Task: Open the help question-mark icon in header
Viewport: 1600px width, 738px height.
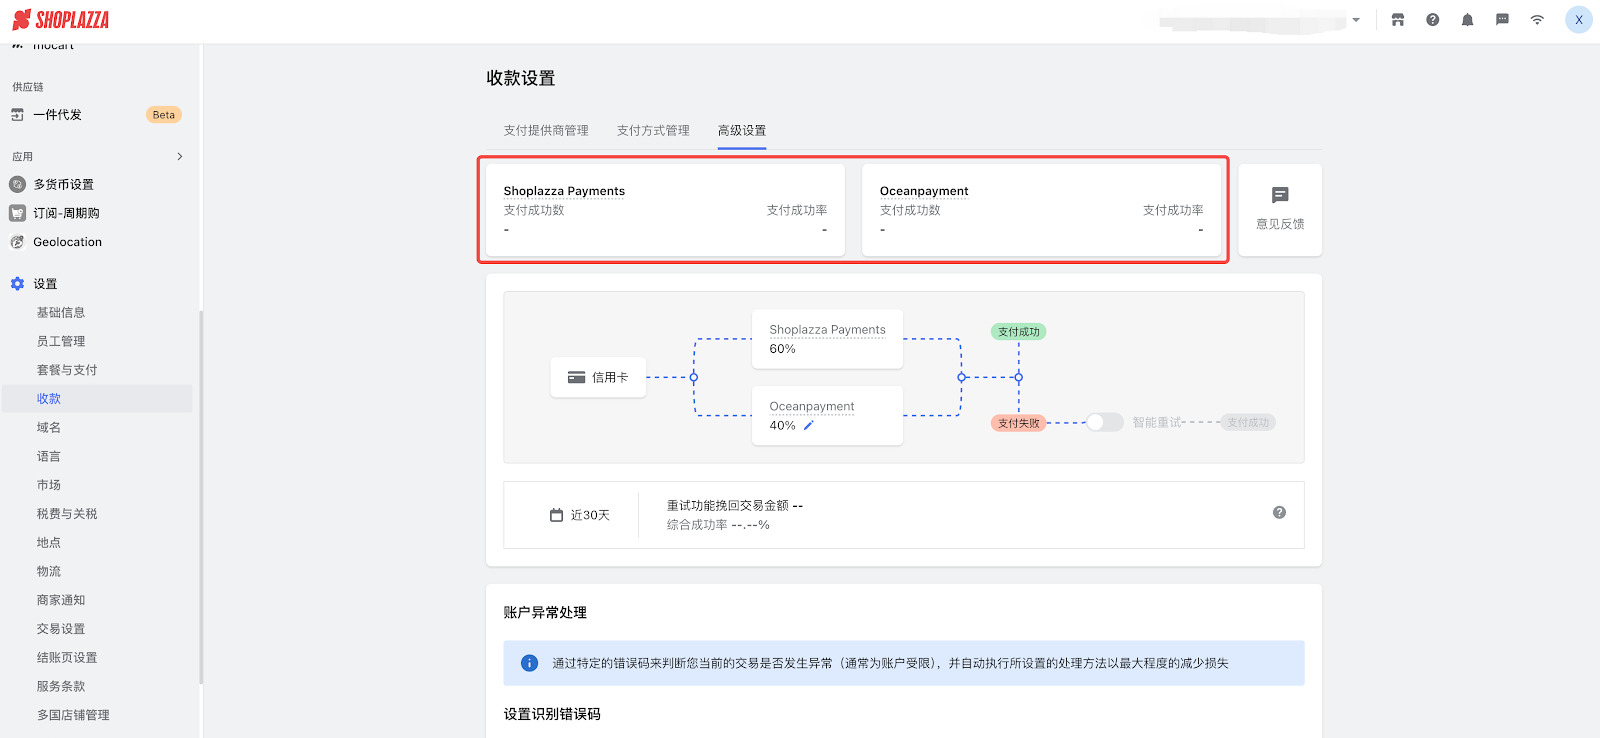Action: click(1433, 20)
